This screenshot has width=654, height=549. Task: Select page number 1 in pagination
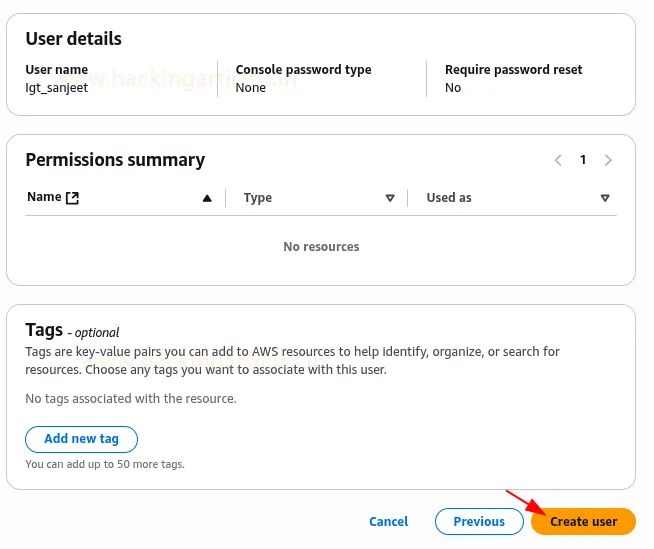tap(583, 160)
